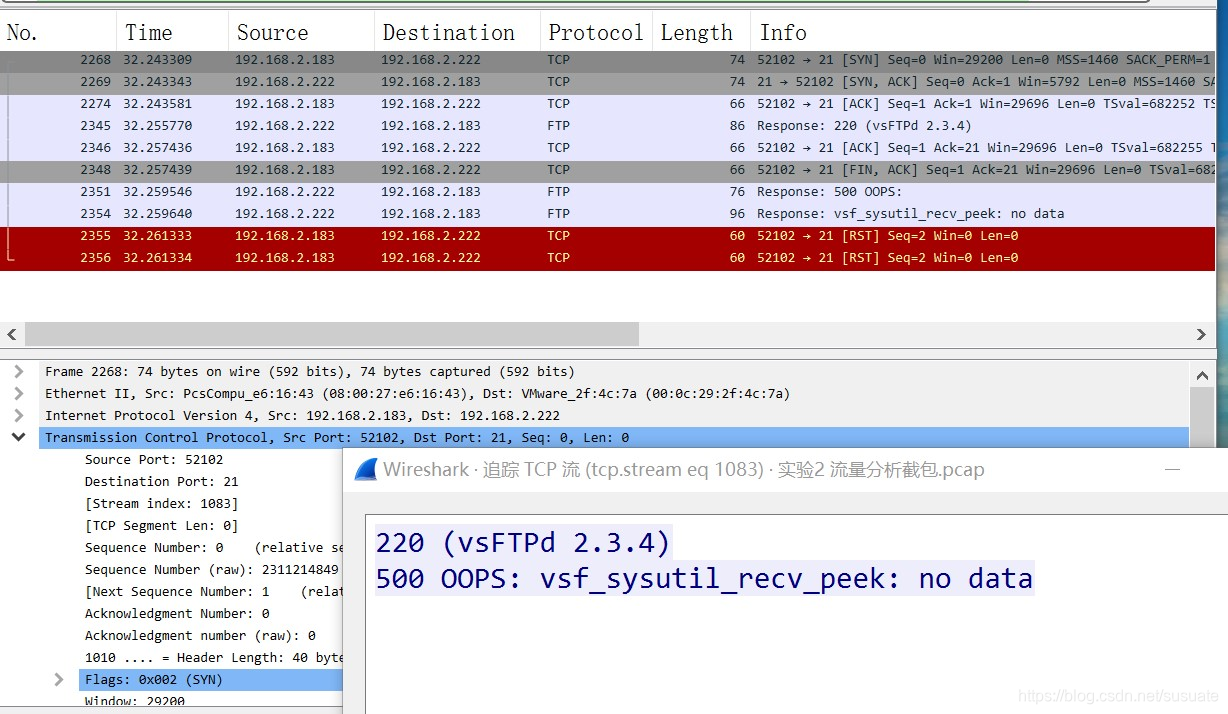
Task: Select the Acknowledgment Number: 0 field
Action: [x=176, y=613]
